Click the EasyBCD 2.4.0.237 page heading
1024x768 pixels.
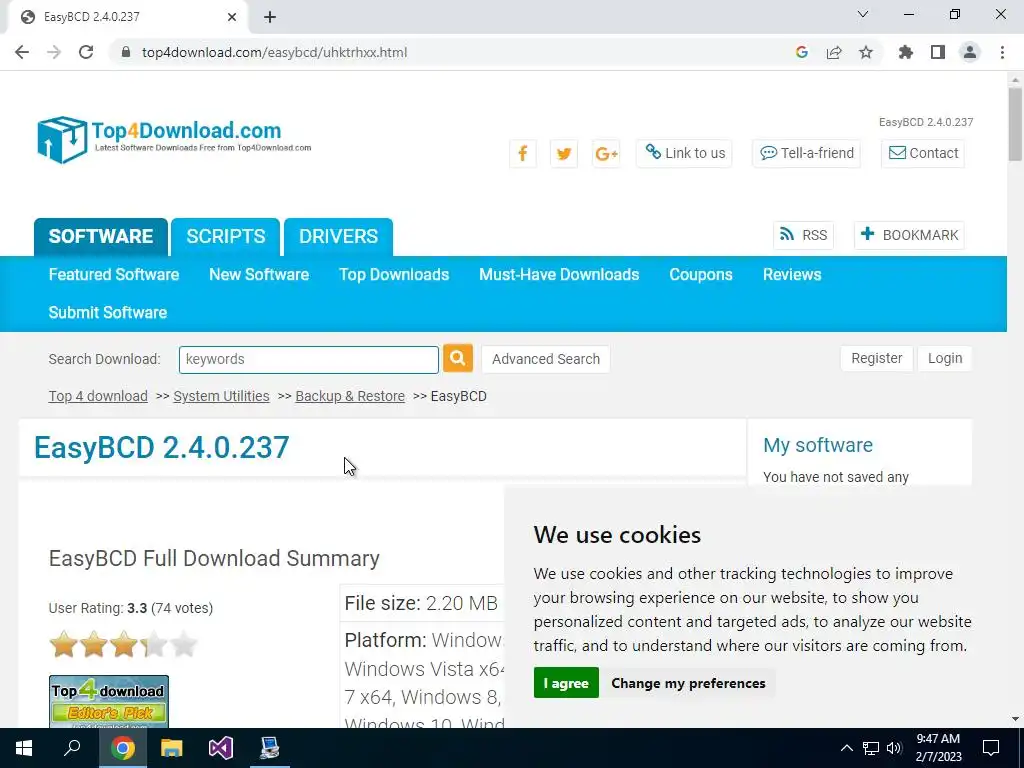point(161,447)
